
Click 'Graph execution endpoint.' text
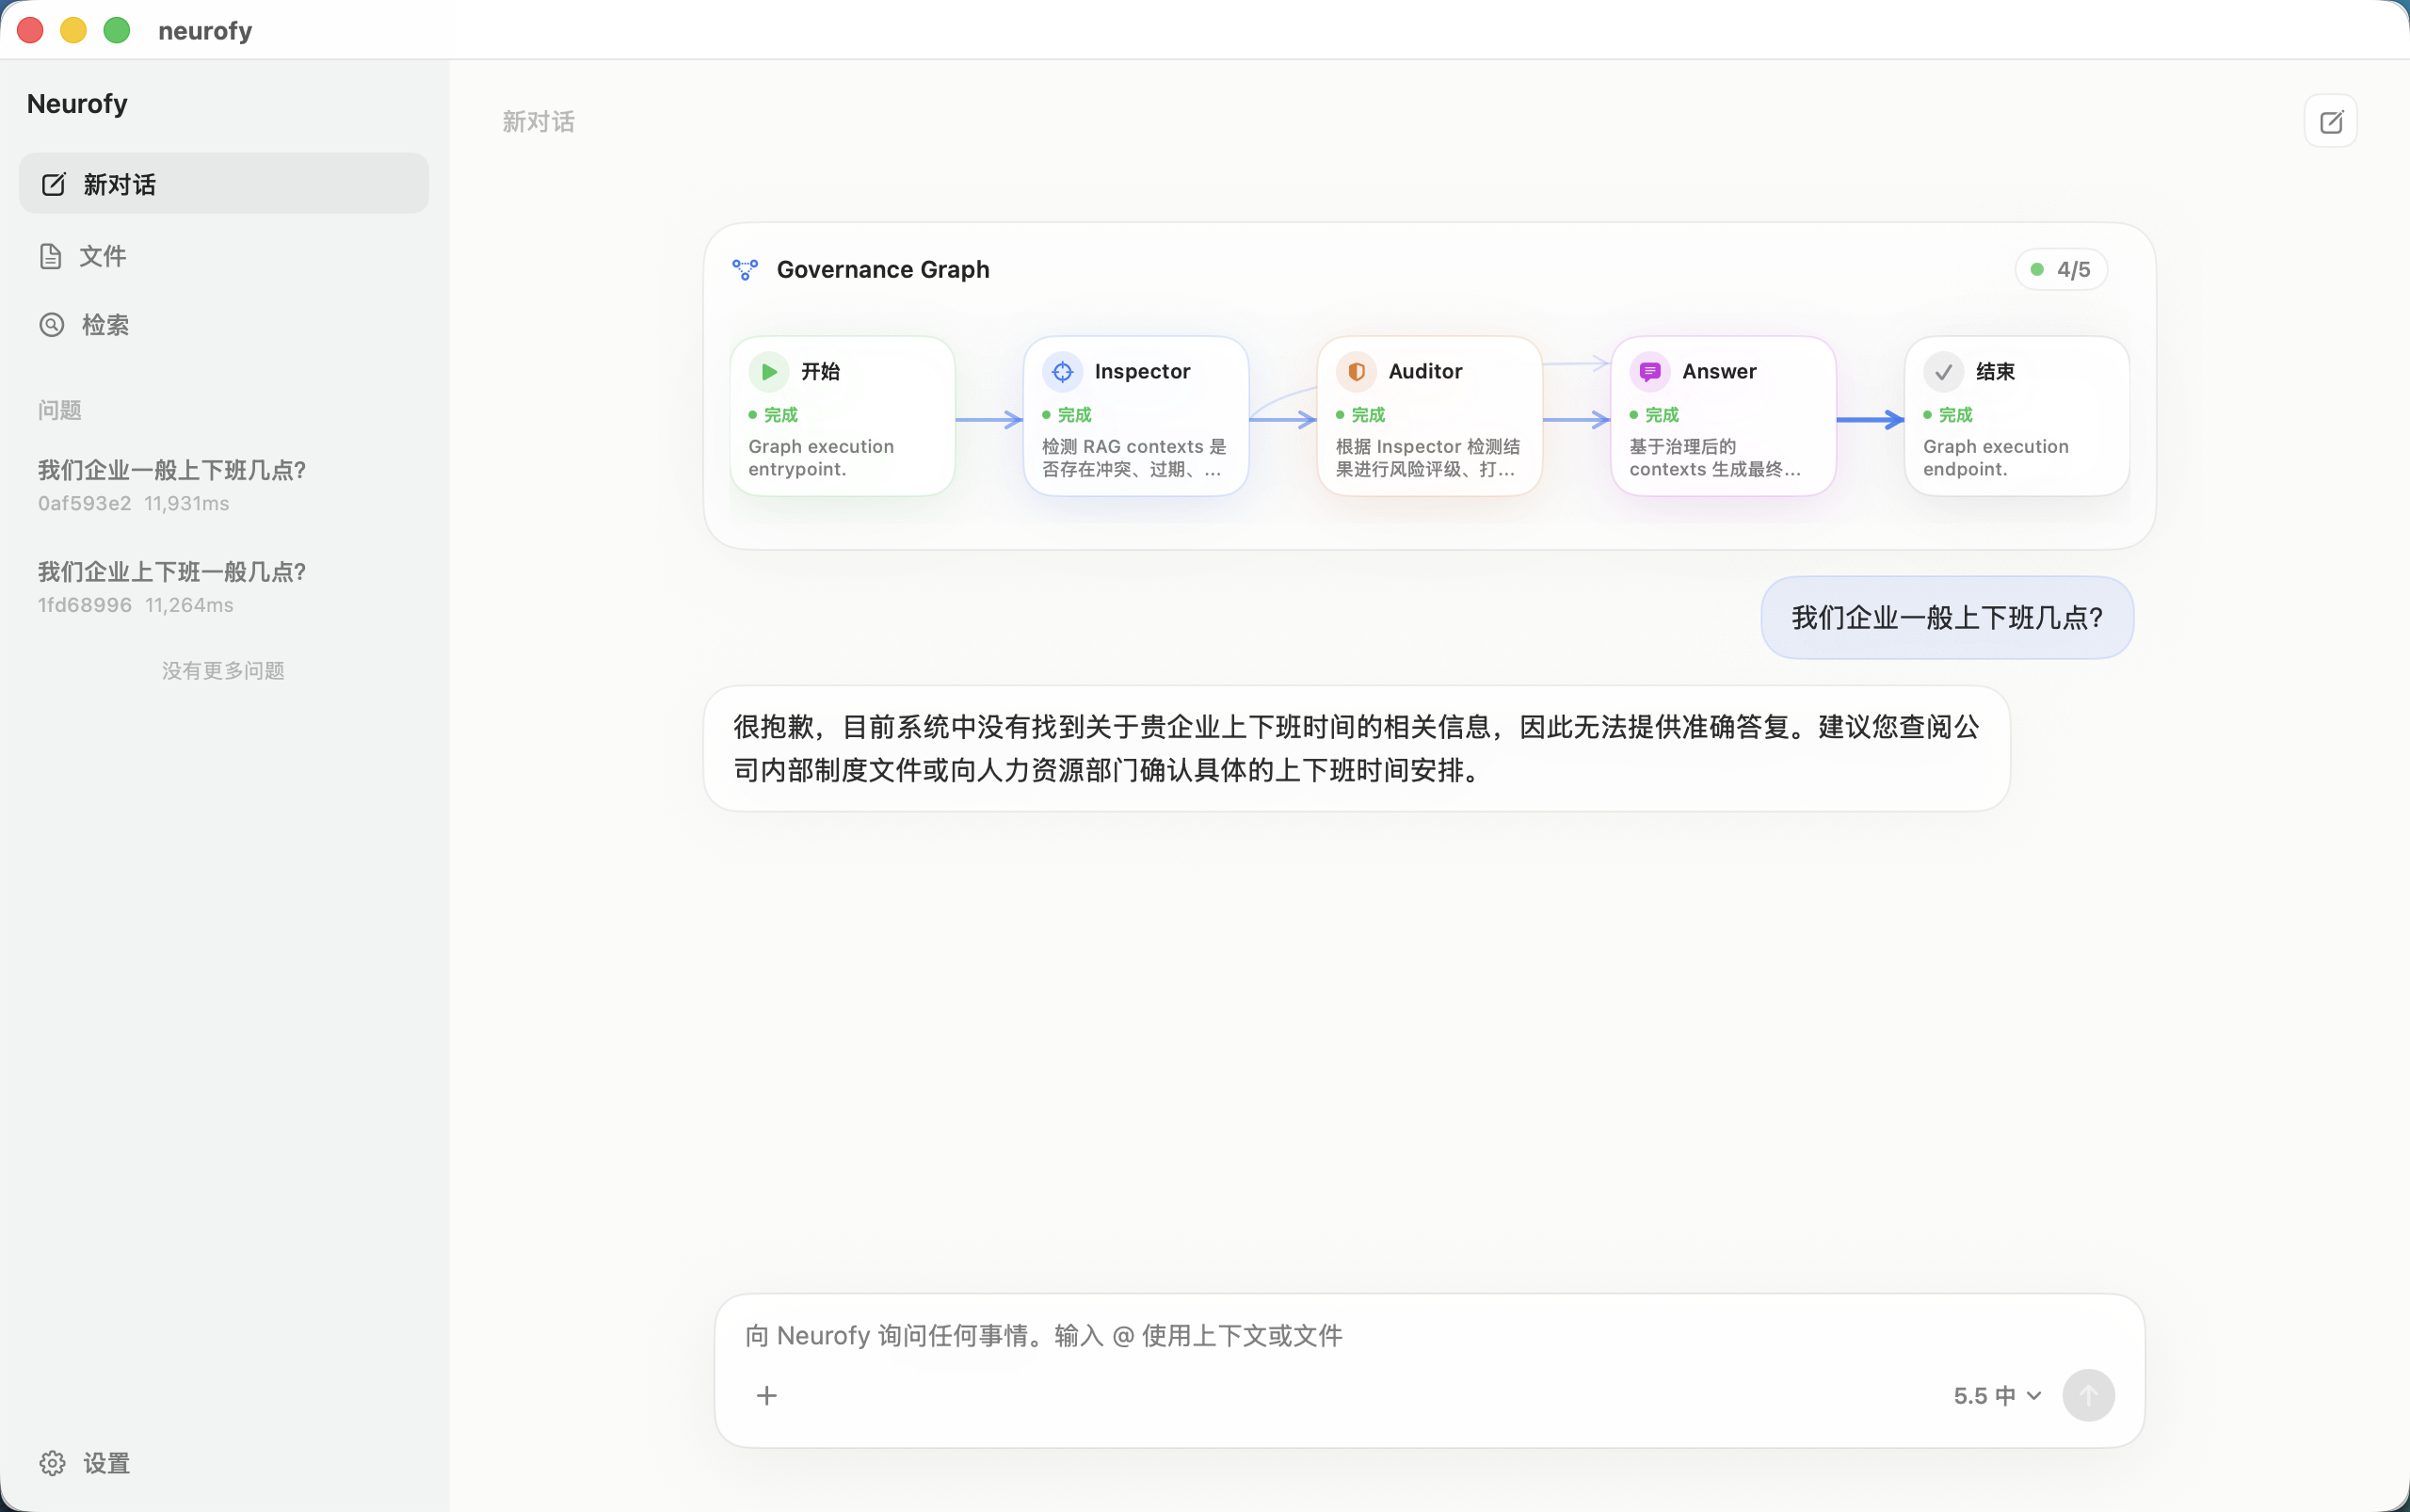tap(1996, 458)
